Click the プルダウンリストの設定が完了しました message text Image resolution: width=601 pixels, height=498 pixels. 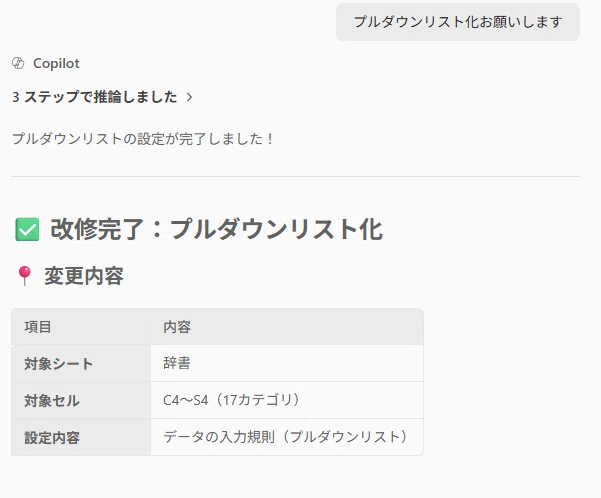tap(143, 139)
